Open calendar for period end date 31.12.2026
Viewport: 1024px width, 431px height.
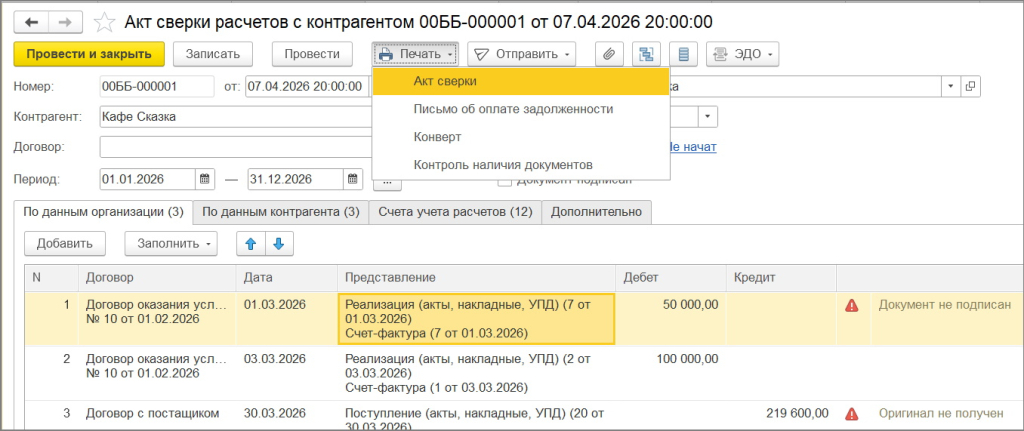pos(352,179)
